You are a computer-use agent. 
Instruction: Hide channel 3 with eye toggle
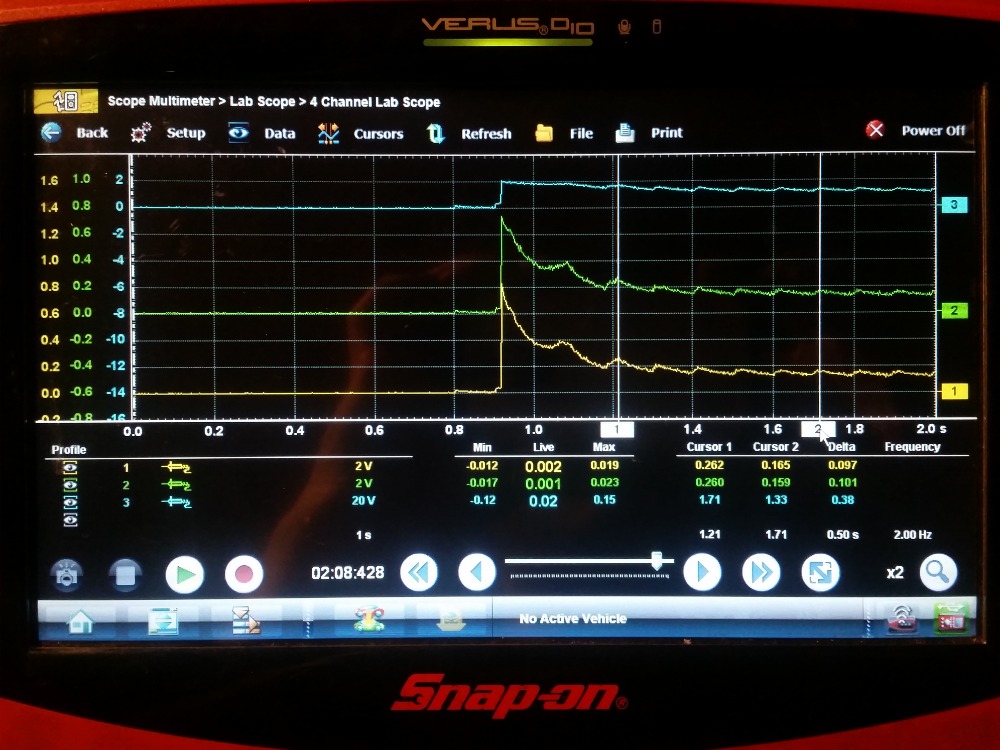tap(70, 501)
